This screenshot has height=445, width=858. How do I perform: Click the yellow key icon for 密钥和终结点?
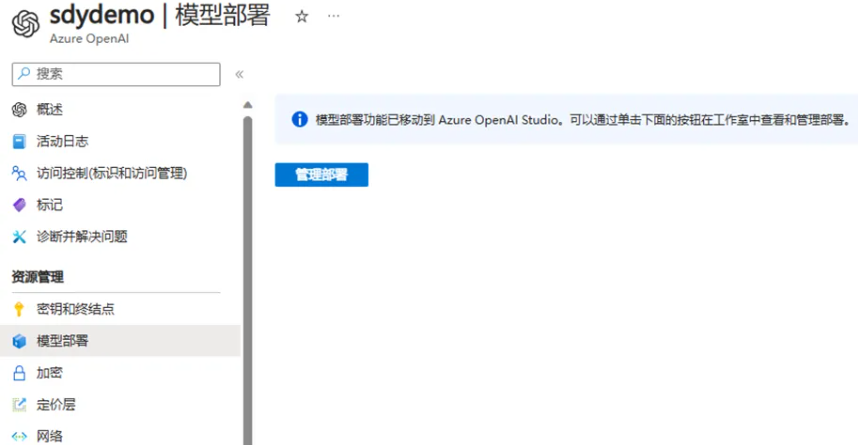[19, 309]
